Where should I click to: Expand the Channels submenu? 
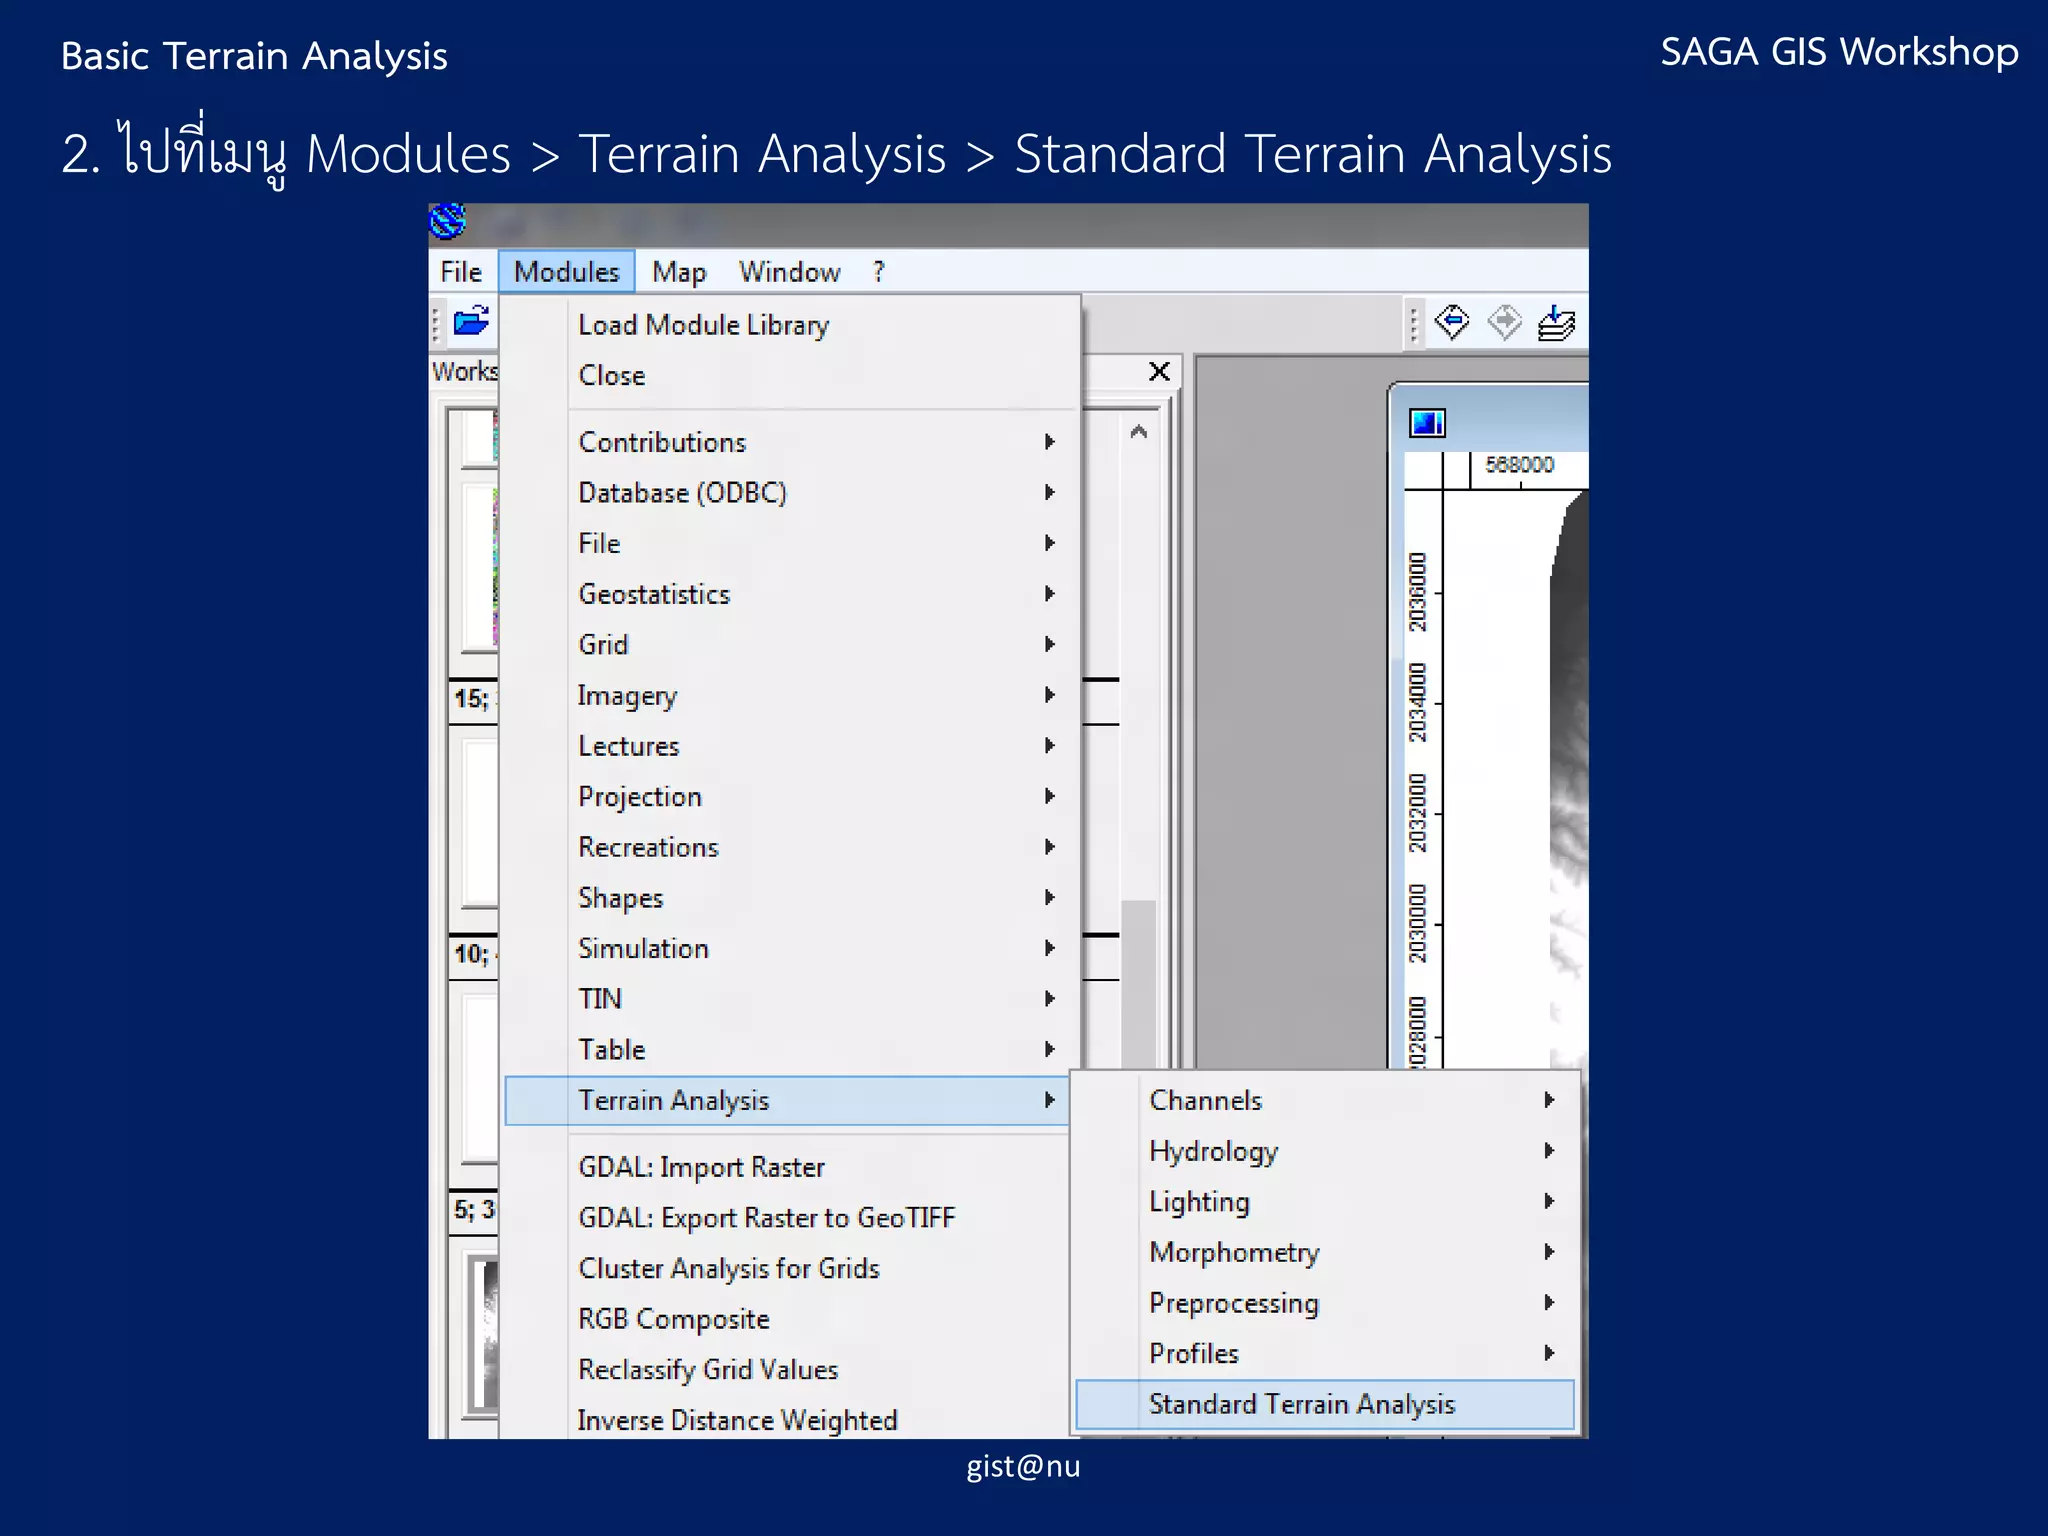(1325, 1101)
